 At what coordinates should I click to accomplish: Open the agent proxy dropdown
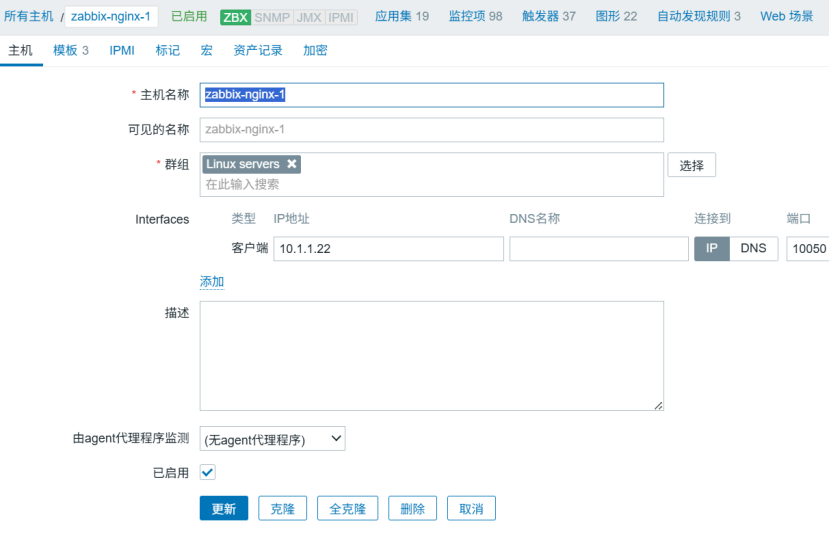(272, 439)
